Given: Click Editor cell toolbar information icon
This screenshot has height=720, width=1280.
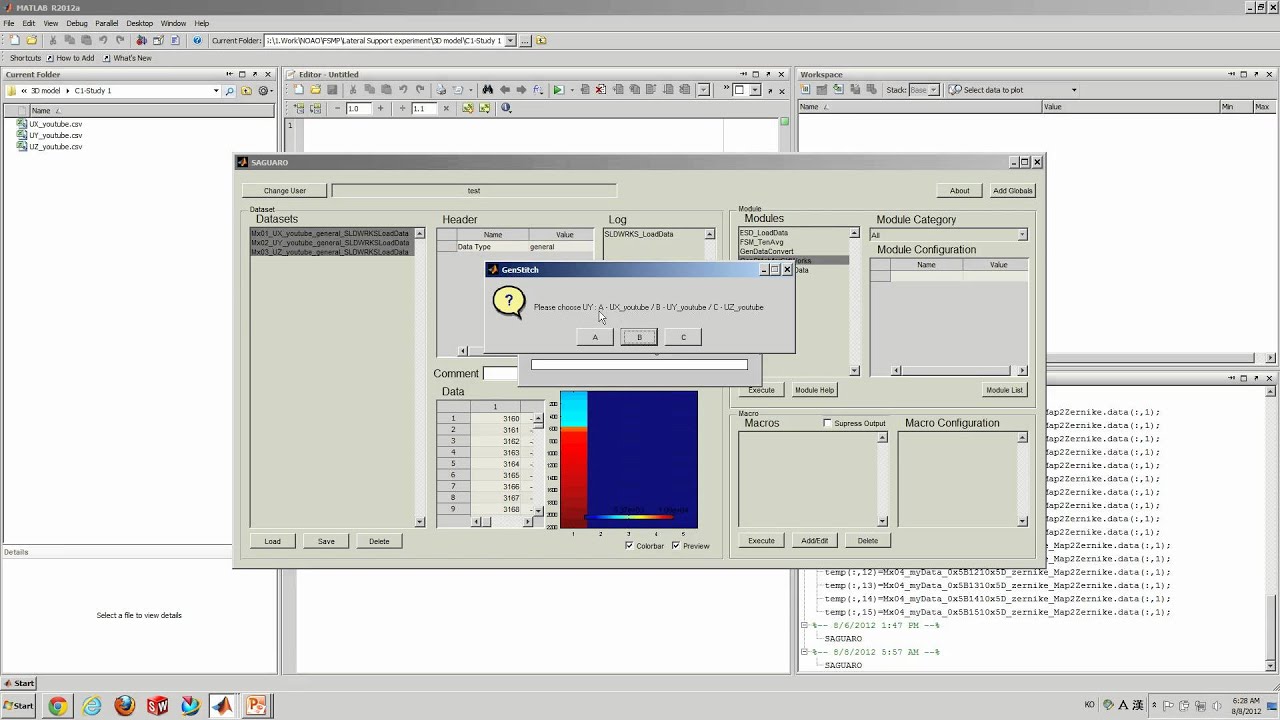Looking at the screenshot, I should [506, 109].
